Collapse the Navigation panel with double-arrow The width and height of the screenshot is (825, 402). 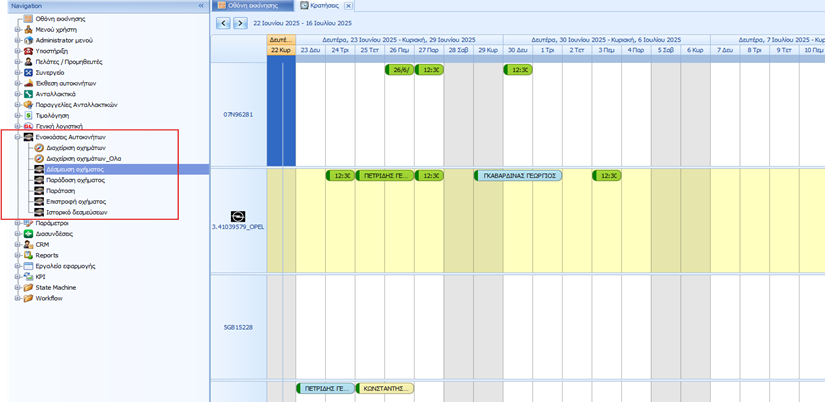pyautogui.click(x=200, y=6)
